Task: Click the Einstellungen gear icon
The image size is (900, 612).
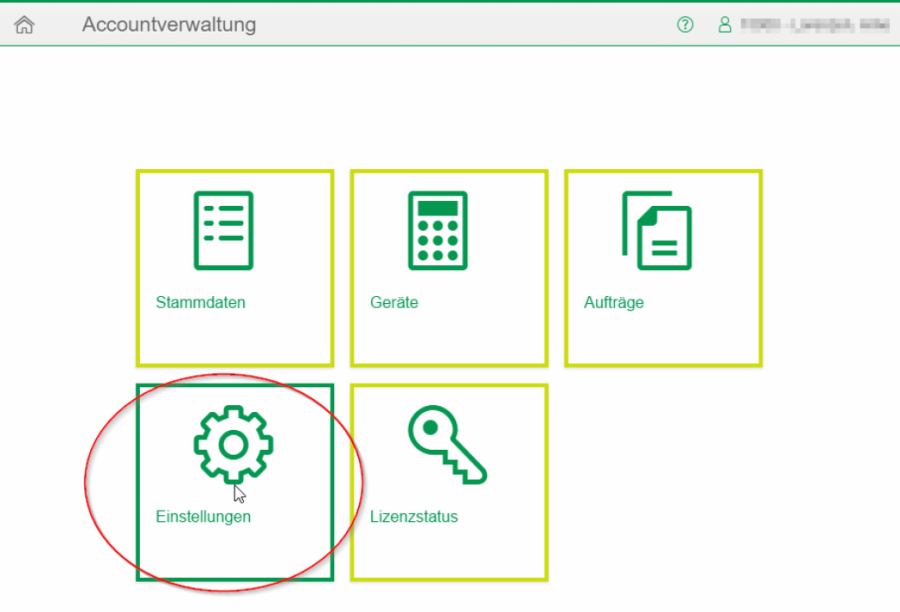Action: tap(233, 445)
